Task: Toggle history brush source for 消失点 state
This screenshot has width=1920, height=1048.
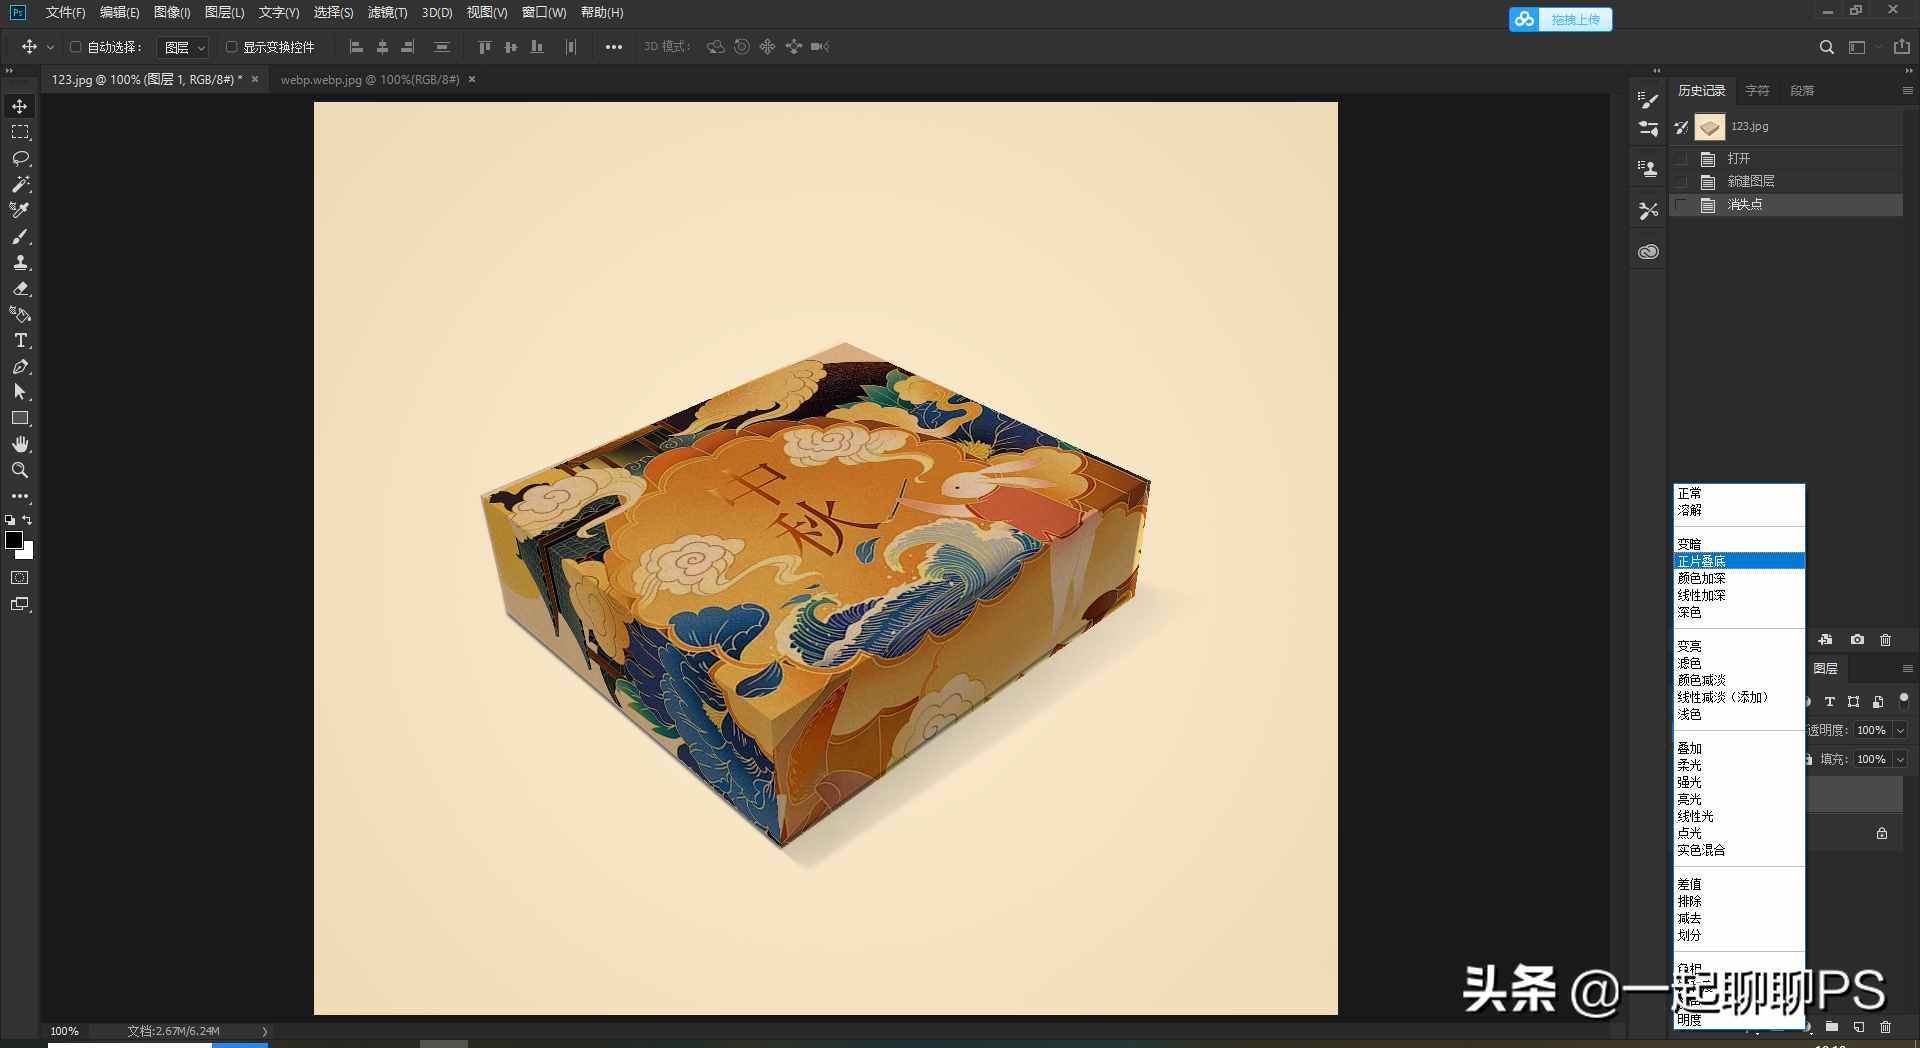Action: point(1682,204)
